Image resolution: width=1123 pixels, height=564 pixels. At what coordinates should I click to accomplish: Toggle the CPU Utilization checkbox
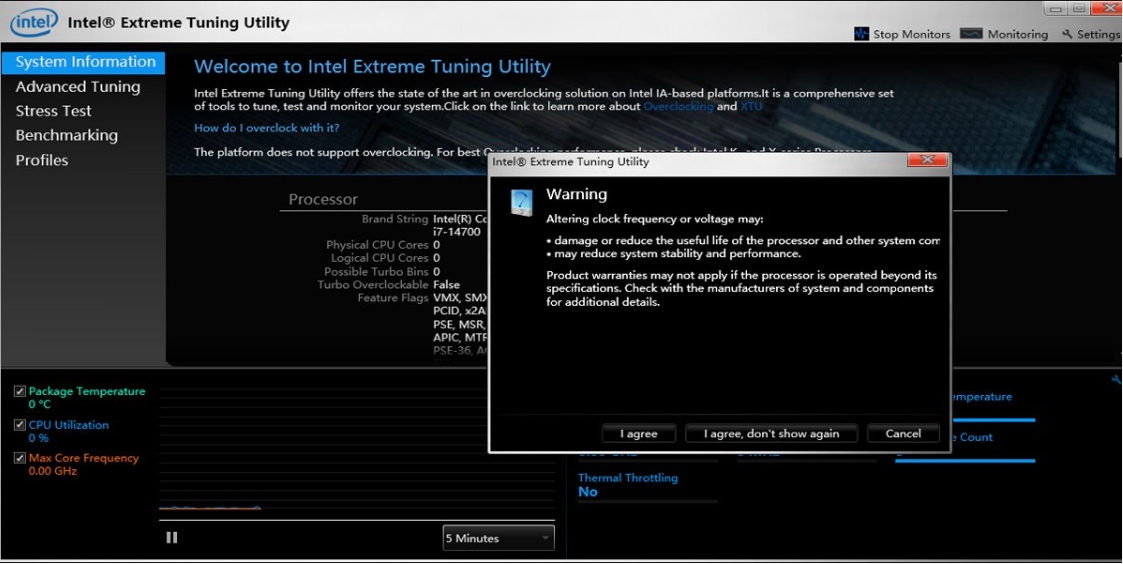point(20,425)
